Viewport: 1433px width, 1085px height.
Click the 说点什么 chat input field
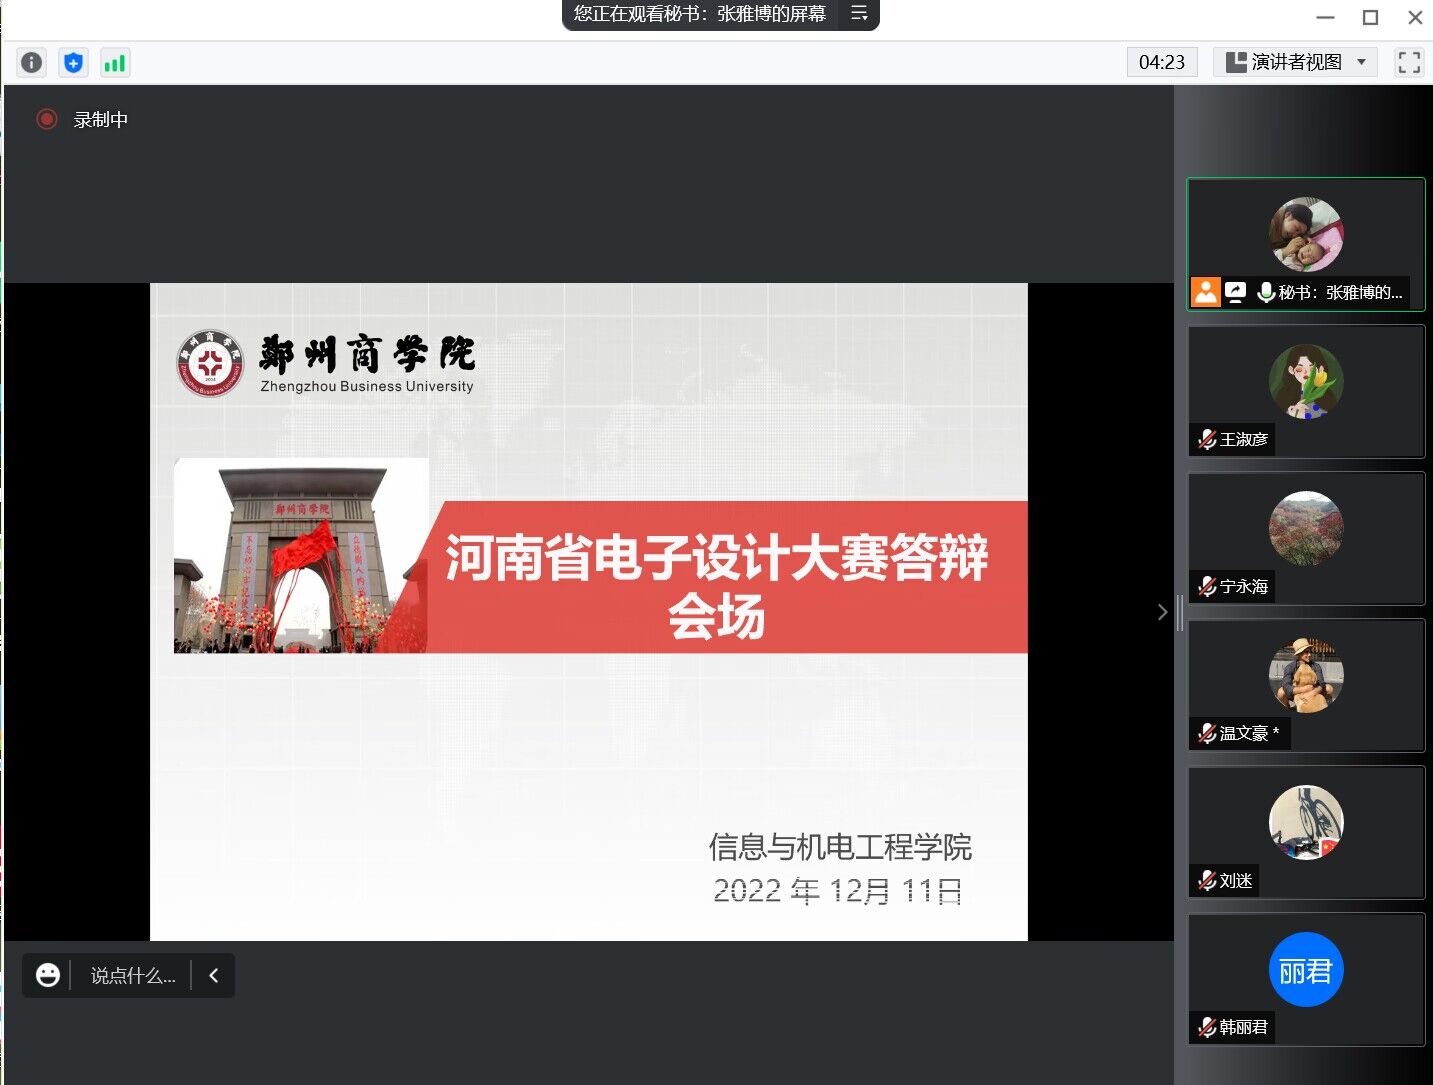133,975
